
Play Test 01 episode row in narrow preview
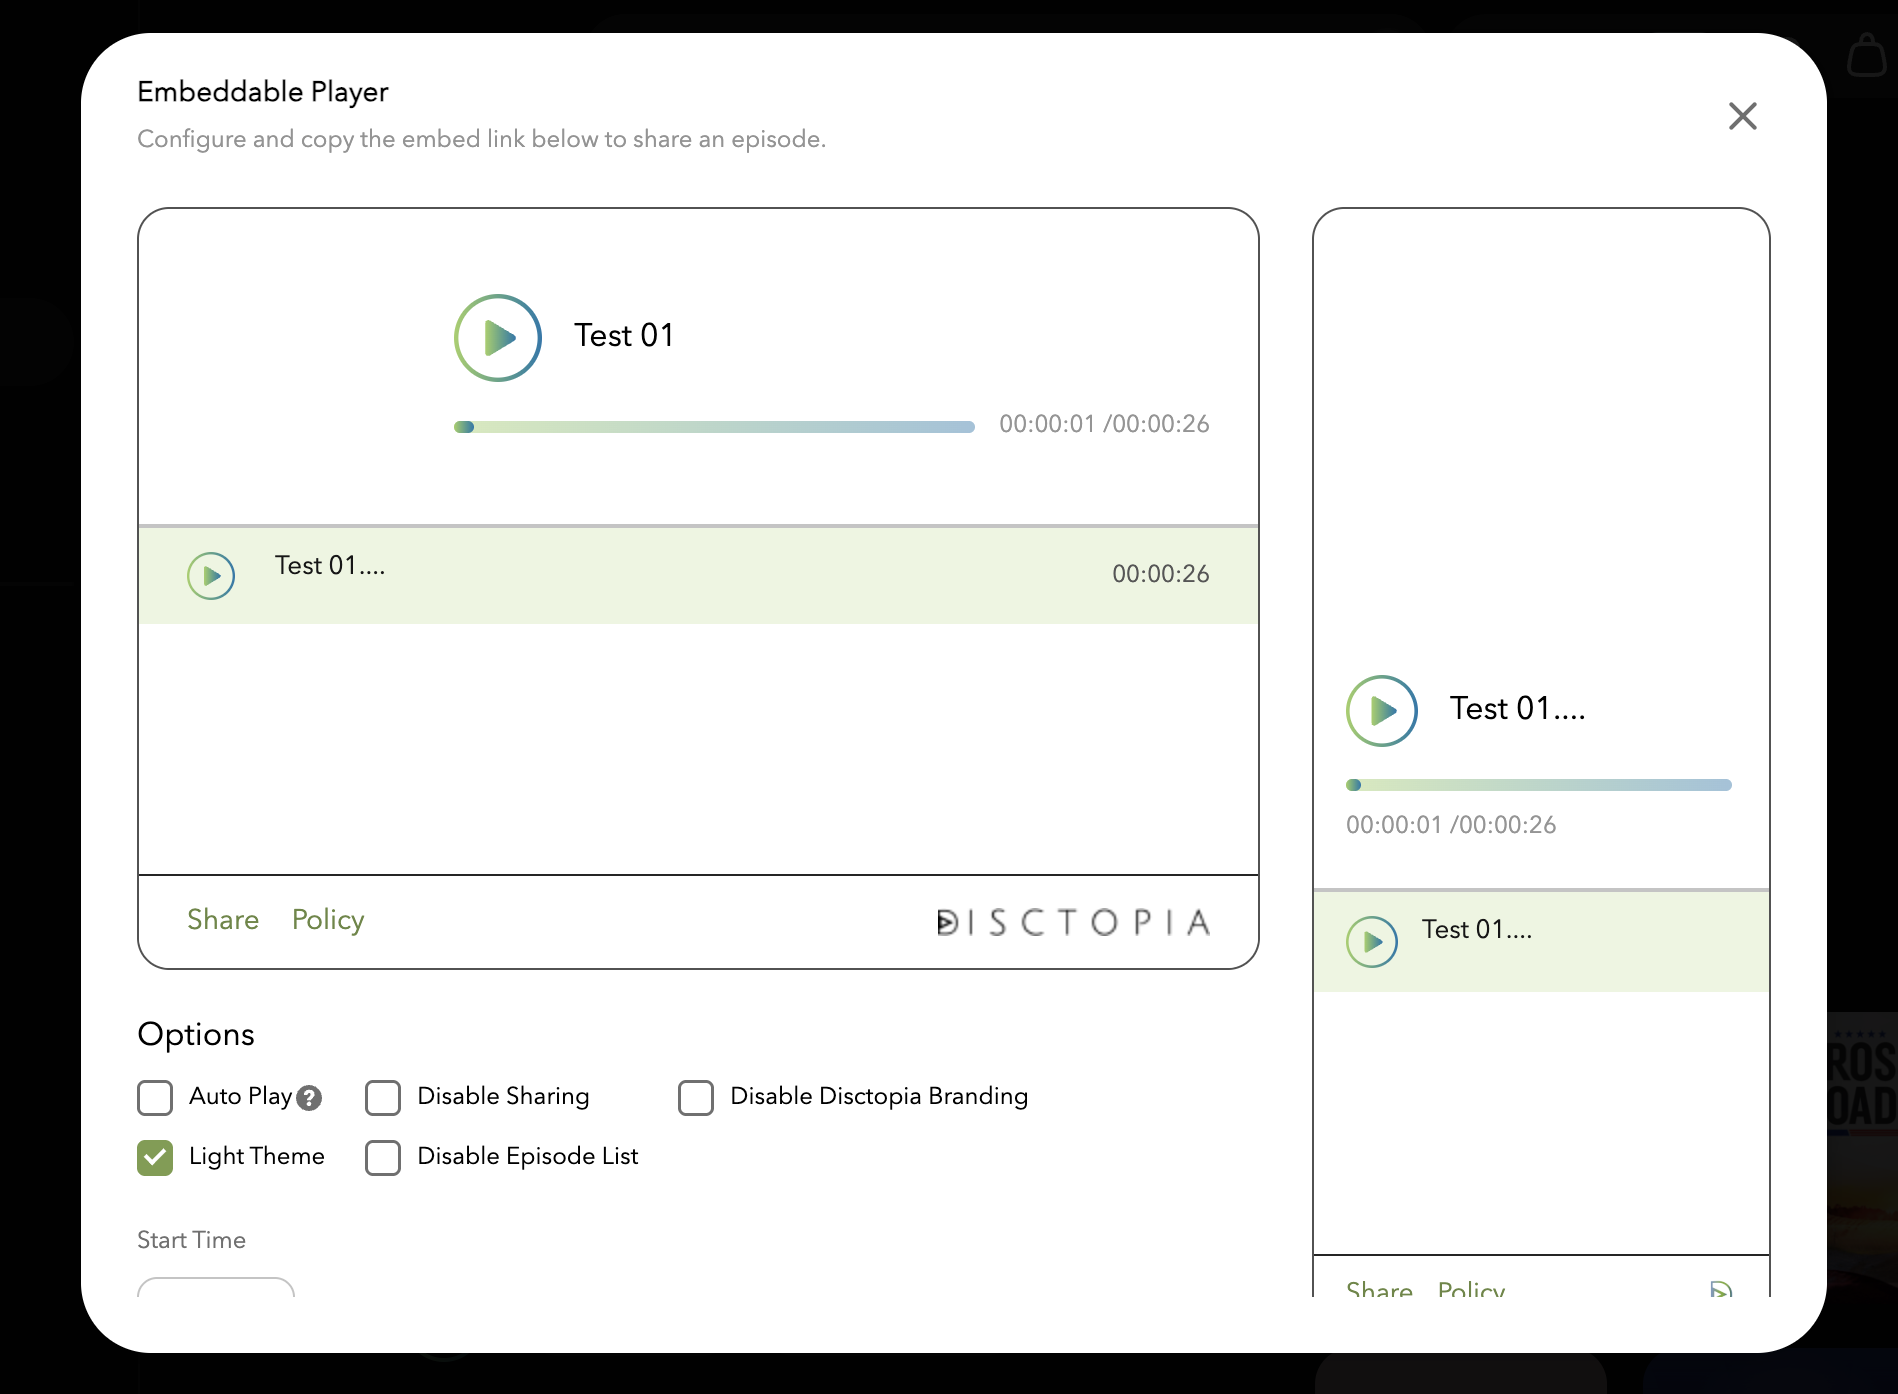tap(1372, 942)
